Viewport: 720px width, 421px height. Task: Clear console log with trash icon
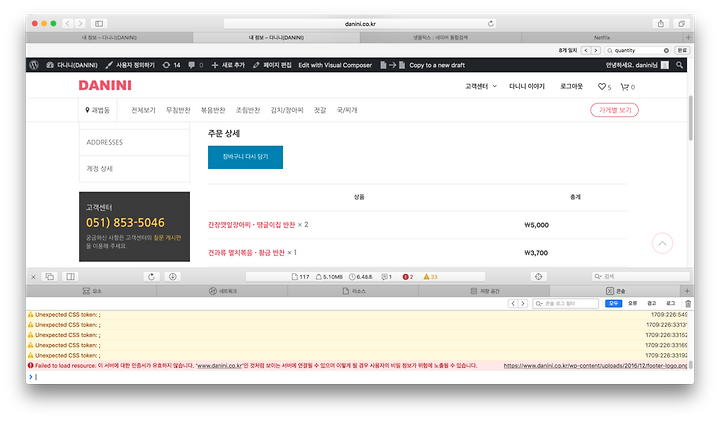(x=688, y=303)
